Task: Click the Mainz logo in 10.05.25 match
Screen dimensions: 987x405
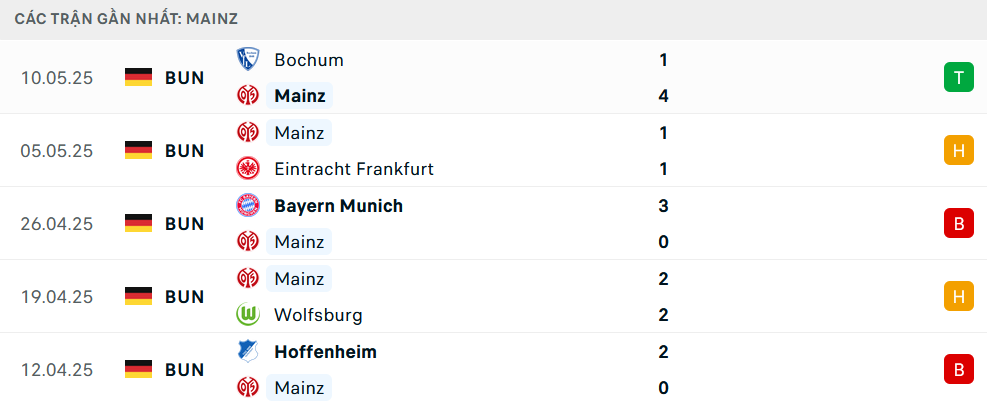Action: tap(248, 96)
